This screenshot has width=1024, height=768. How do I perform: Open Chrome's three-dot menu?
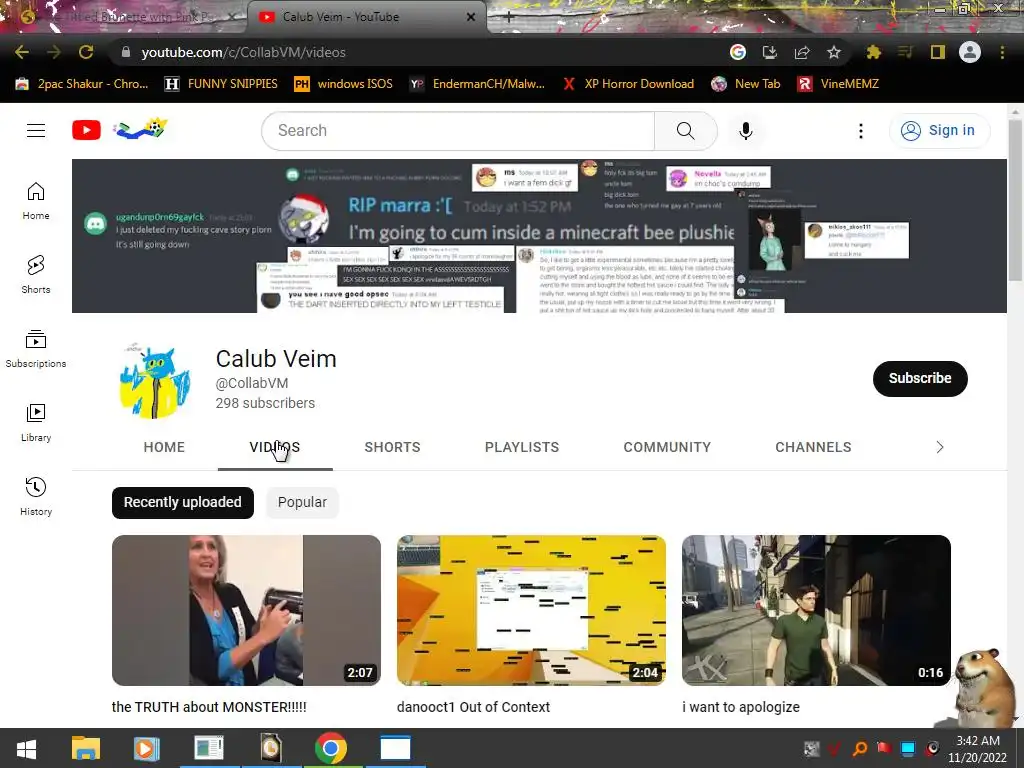pos(1002,52)
